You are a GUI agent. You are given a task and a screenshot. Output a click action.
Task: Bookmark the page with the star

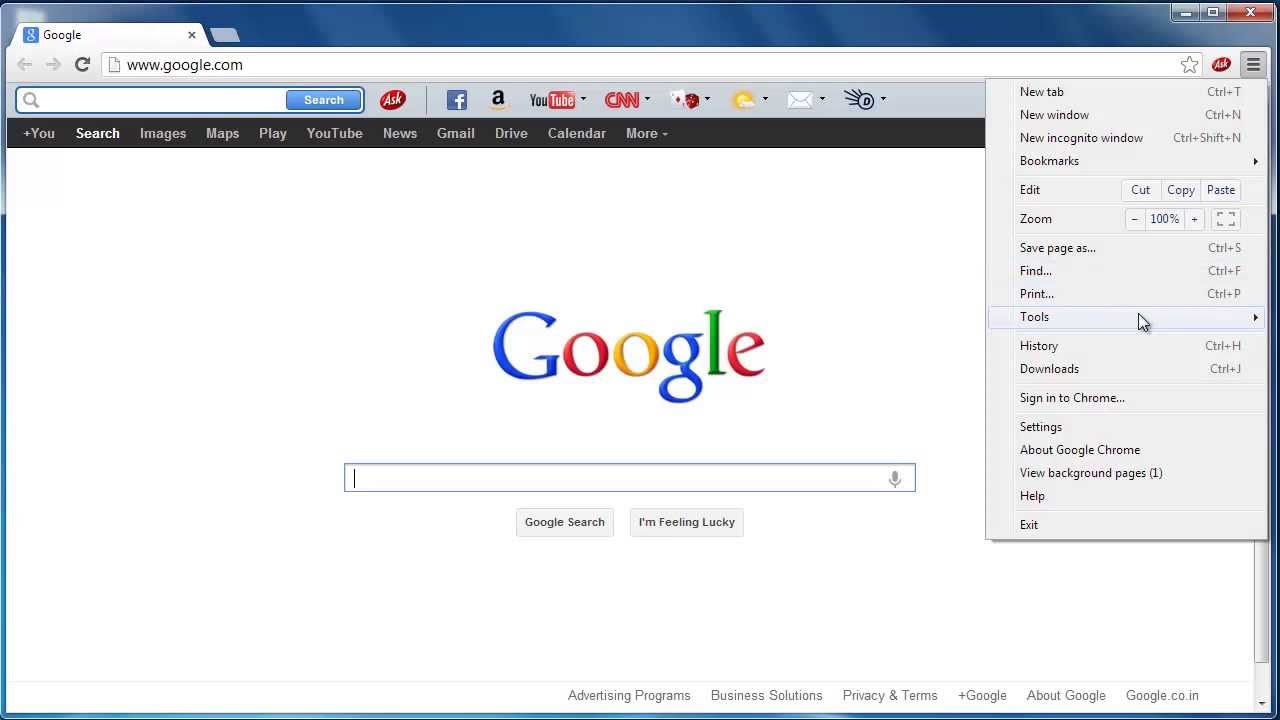pyautogui.click(x=1189, y=64)
